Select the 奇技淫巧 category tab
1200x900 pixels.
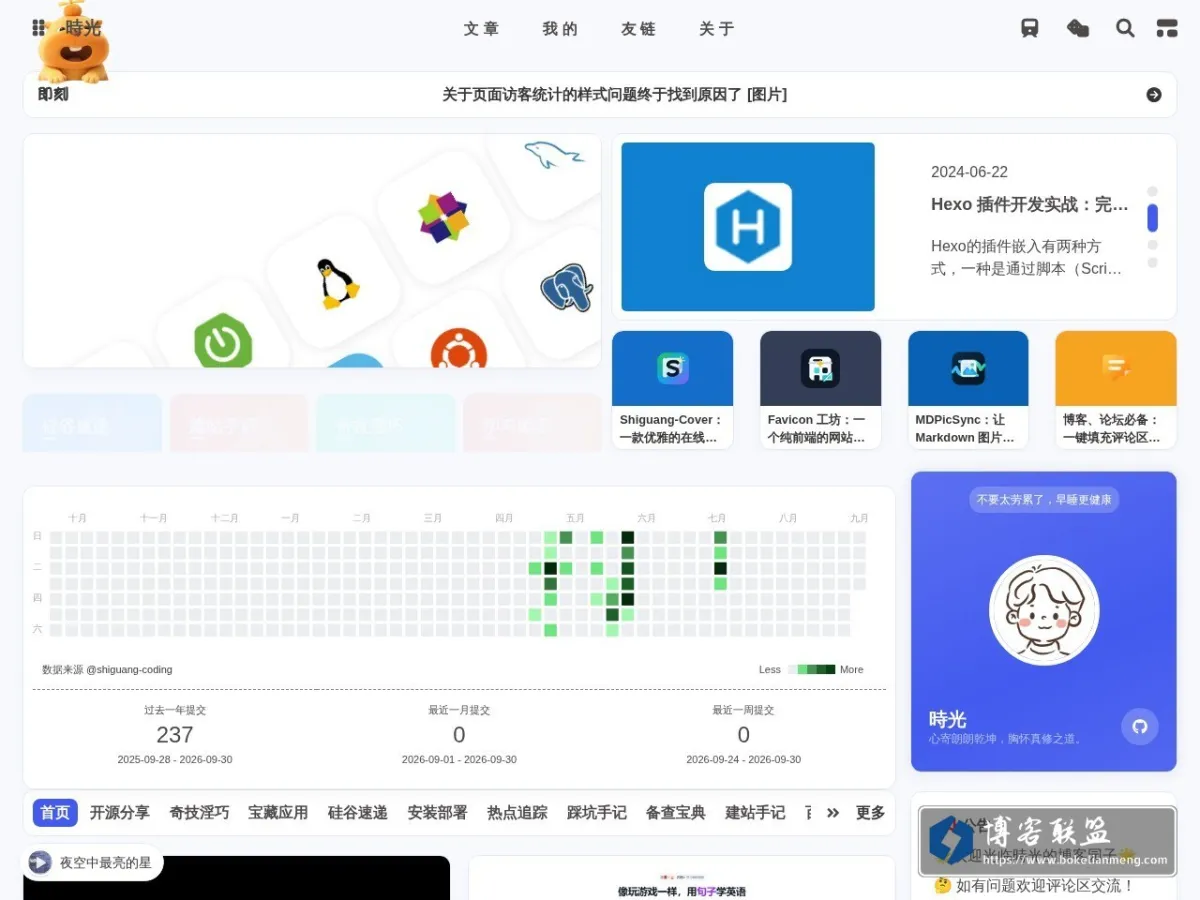coord(199,813)
